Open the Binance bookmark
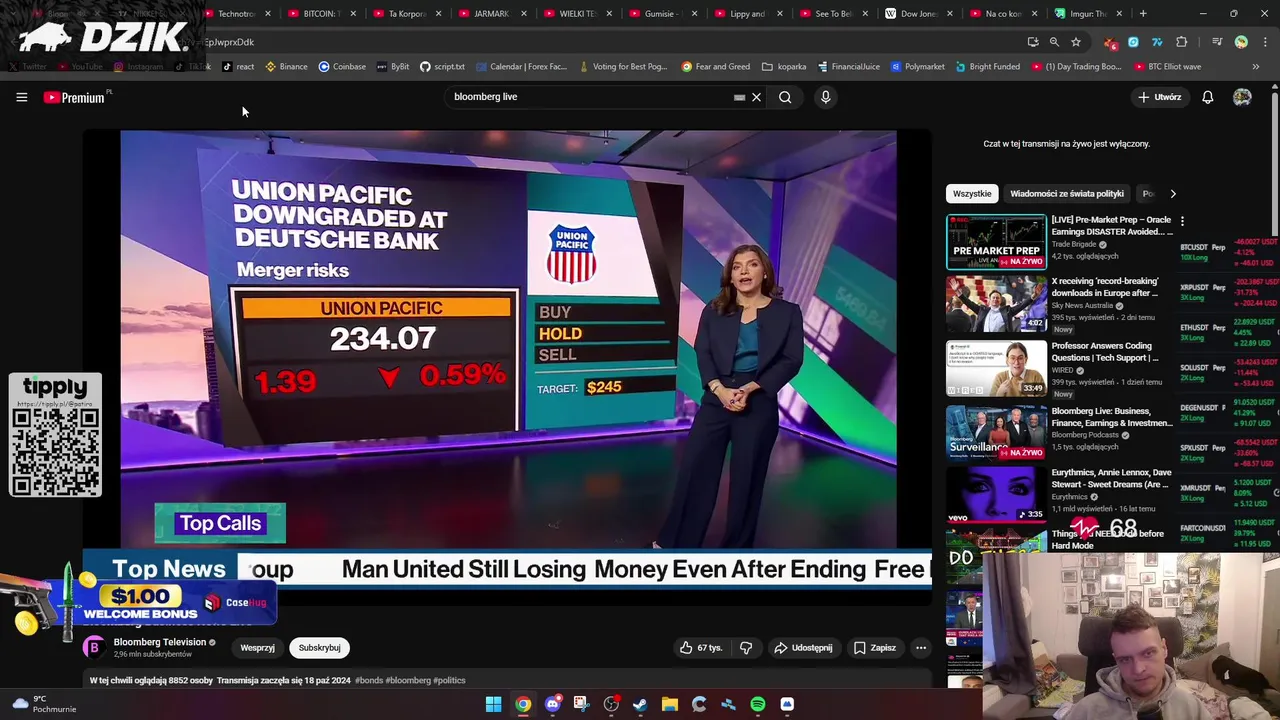1280x720 pixels. point(286,67)
